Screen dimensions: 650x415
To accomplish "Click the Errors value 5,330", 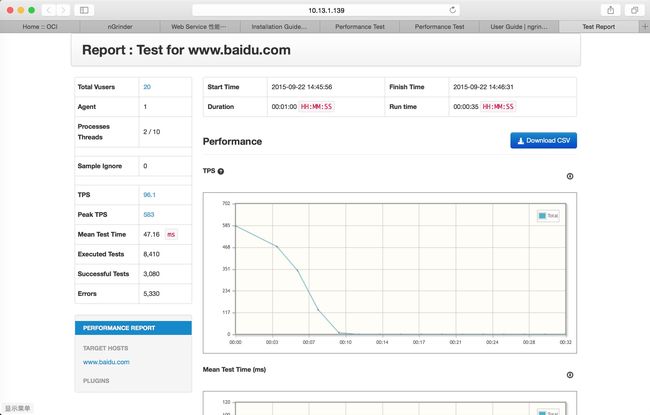I will point(151,294).
